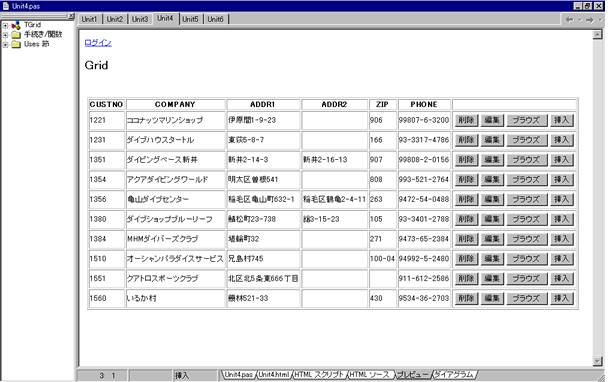Click 挿入 for customer 1221

tap(561, 120)
